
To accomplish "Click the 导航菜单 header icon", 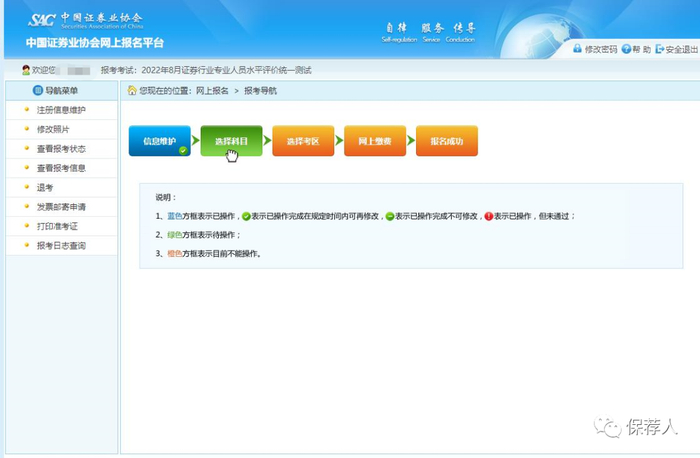I will [38, 90].
